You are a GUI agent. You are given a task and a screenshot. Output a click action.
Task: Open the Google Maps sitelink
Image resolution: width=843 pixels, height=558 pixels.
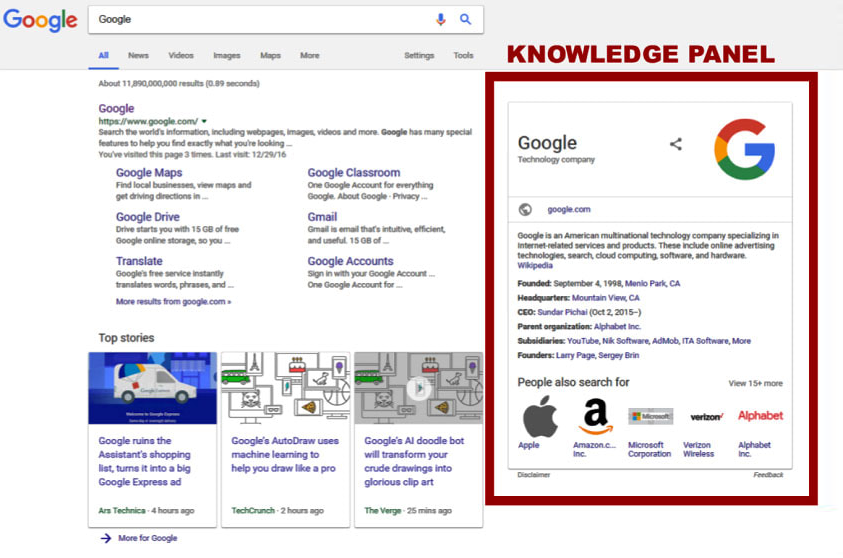tap(149, 173)
